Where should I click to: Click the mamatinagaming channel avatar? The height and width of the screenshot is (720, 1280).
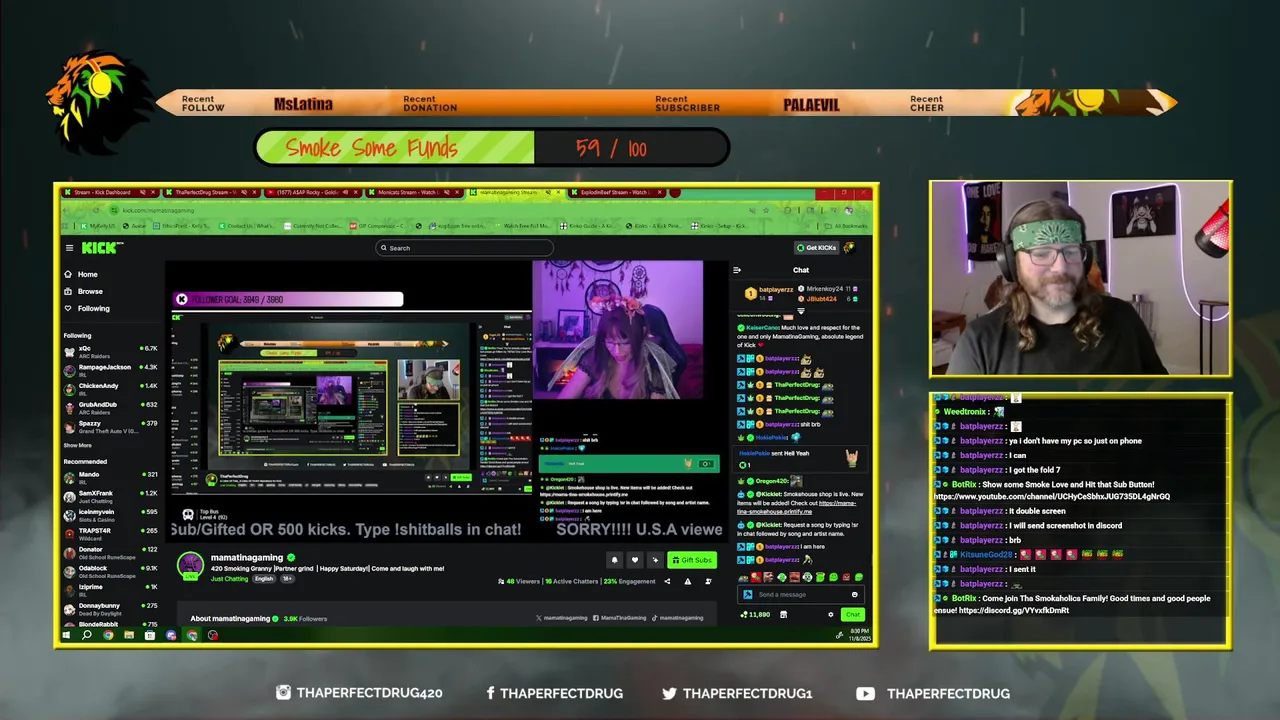pyautogui.click(x=190, y=565)
